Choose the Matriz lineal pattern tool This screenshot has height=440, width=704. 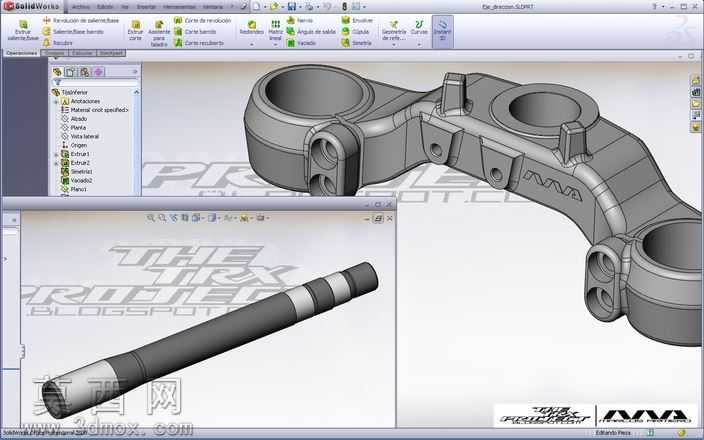[275, 30]
